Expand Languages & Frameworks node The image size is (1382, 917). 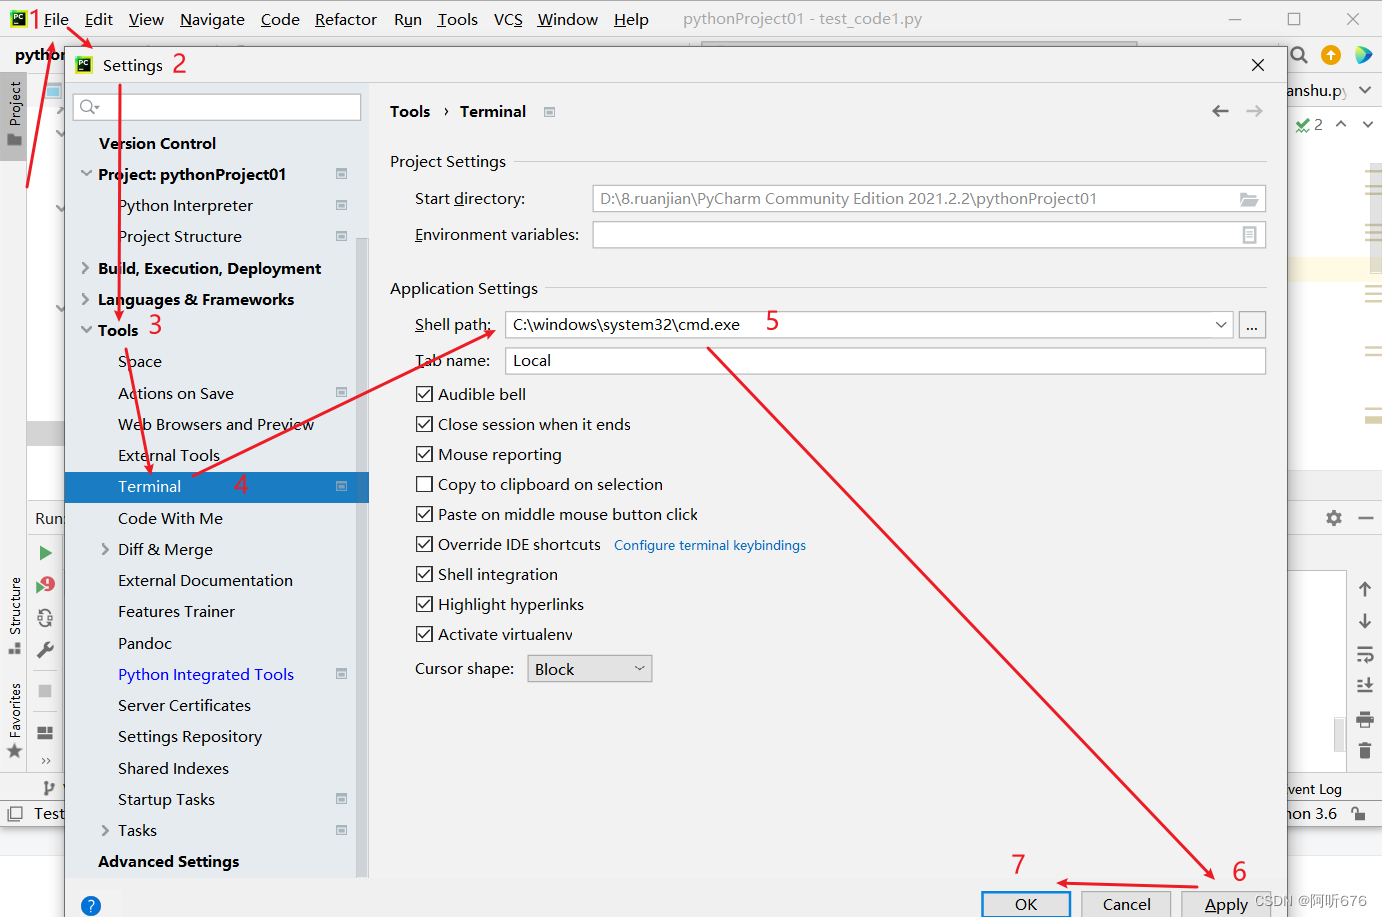86,299
